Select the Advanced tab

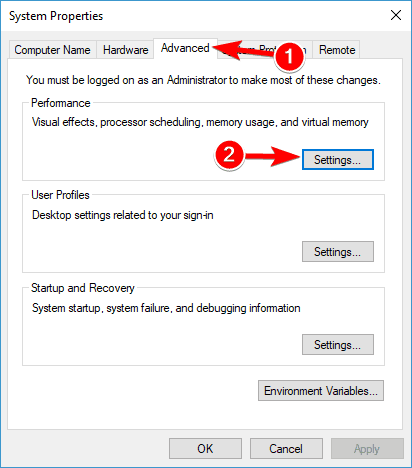pos(185,48)
